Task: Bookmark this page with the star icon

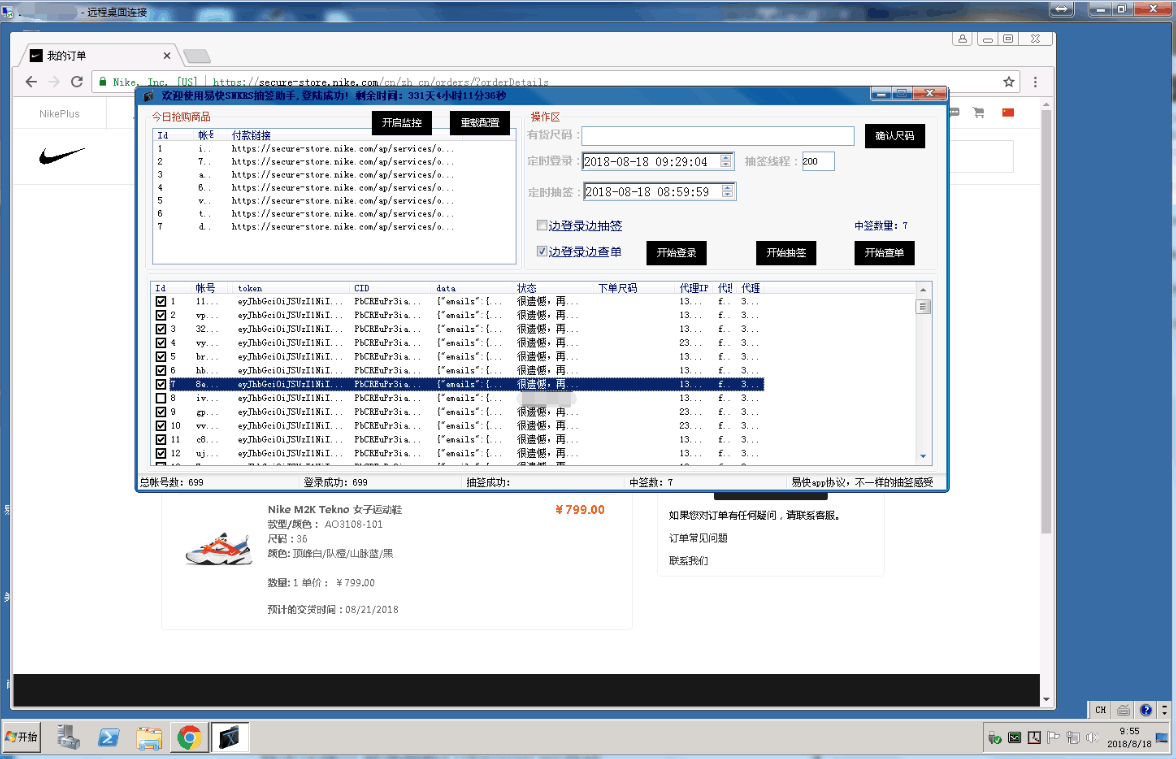Action: pos(1009,82)
